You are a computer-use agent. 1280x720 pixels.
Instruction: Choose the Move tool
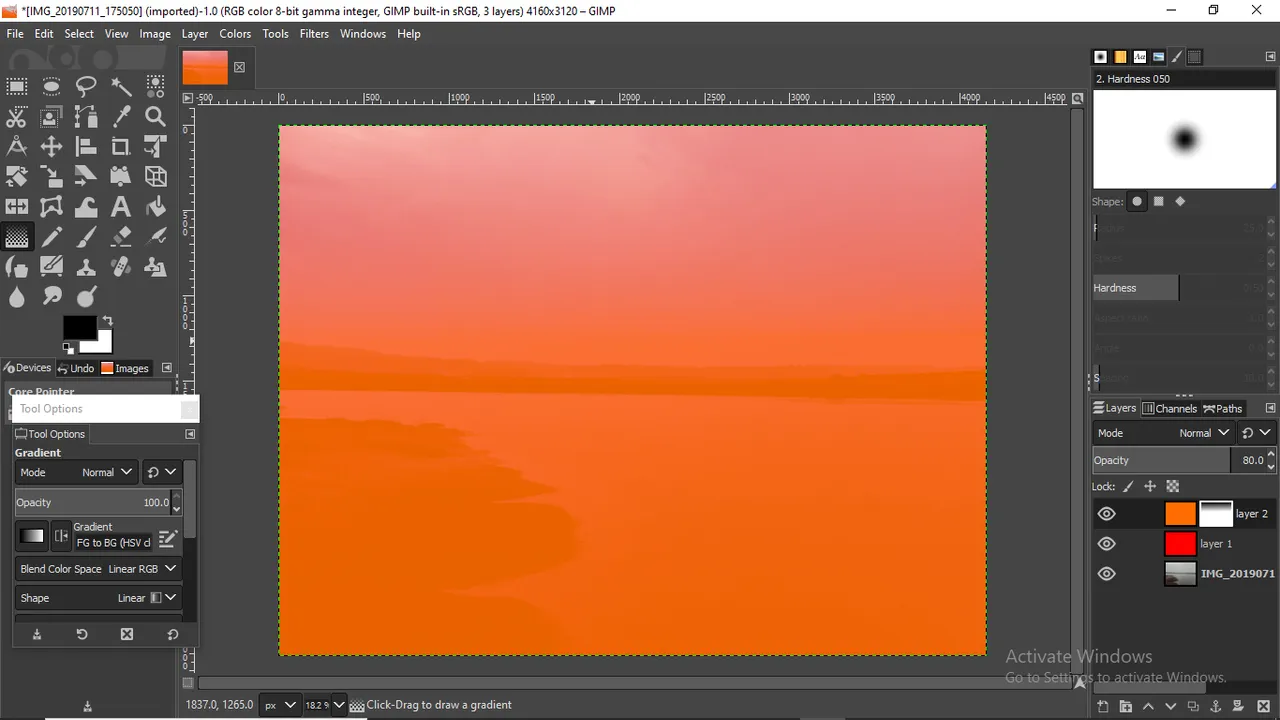click(x=51, y=147)
